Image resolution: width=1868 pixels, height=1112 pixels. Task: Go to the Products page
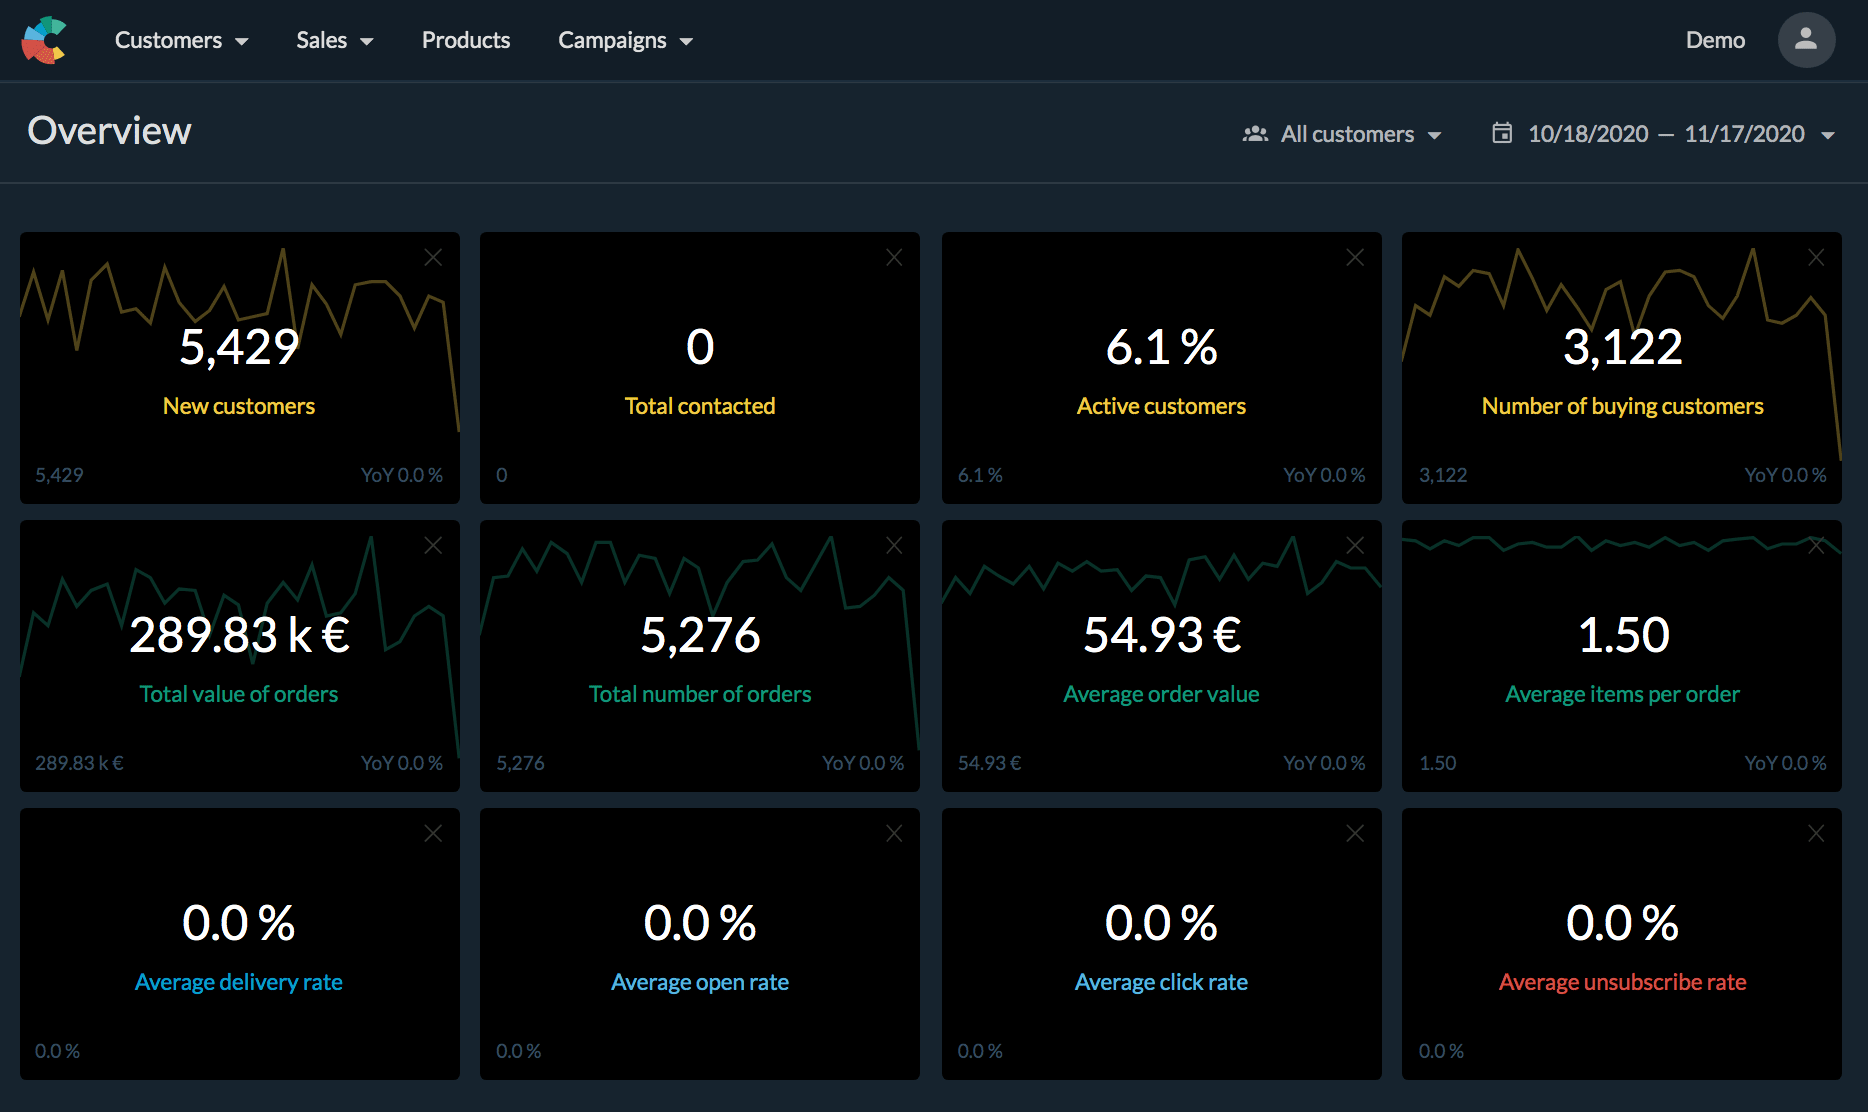[x=466, y=40]
